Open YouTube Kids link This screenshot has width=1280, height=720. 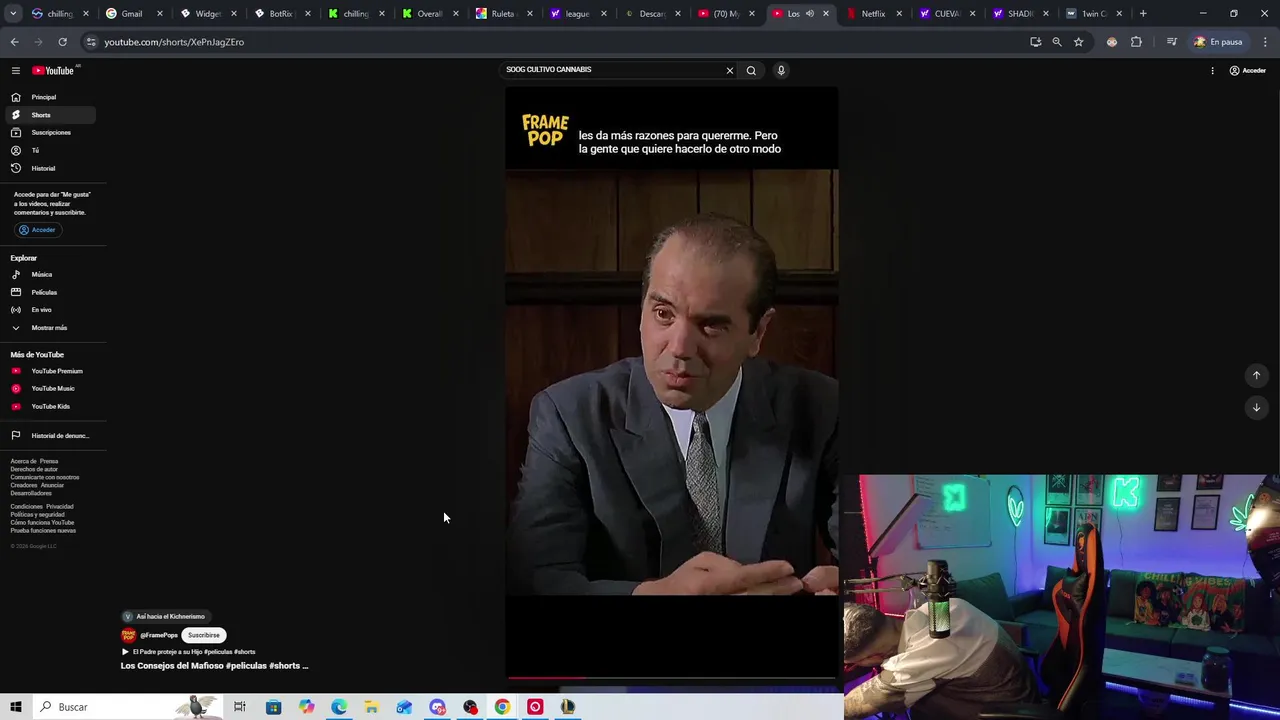pyautogui.click(x=52, y=406)
